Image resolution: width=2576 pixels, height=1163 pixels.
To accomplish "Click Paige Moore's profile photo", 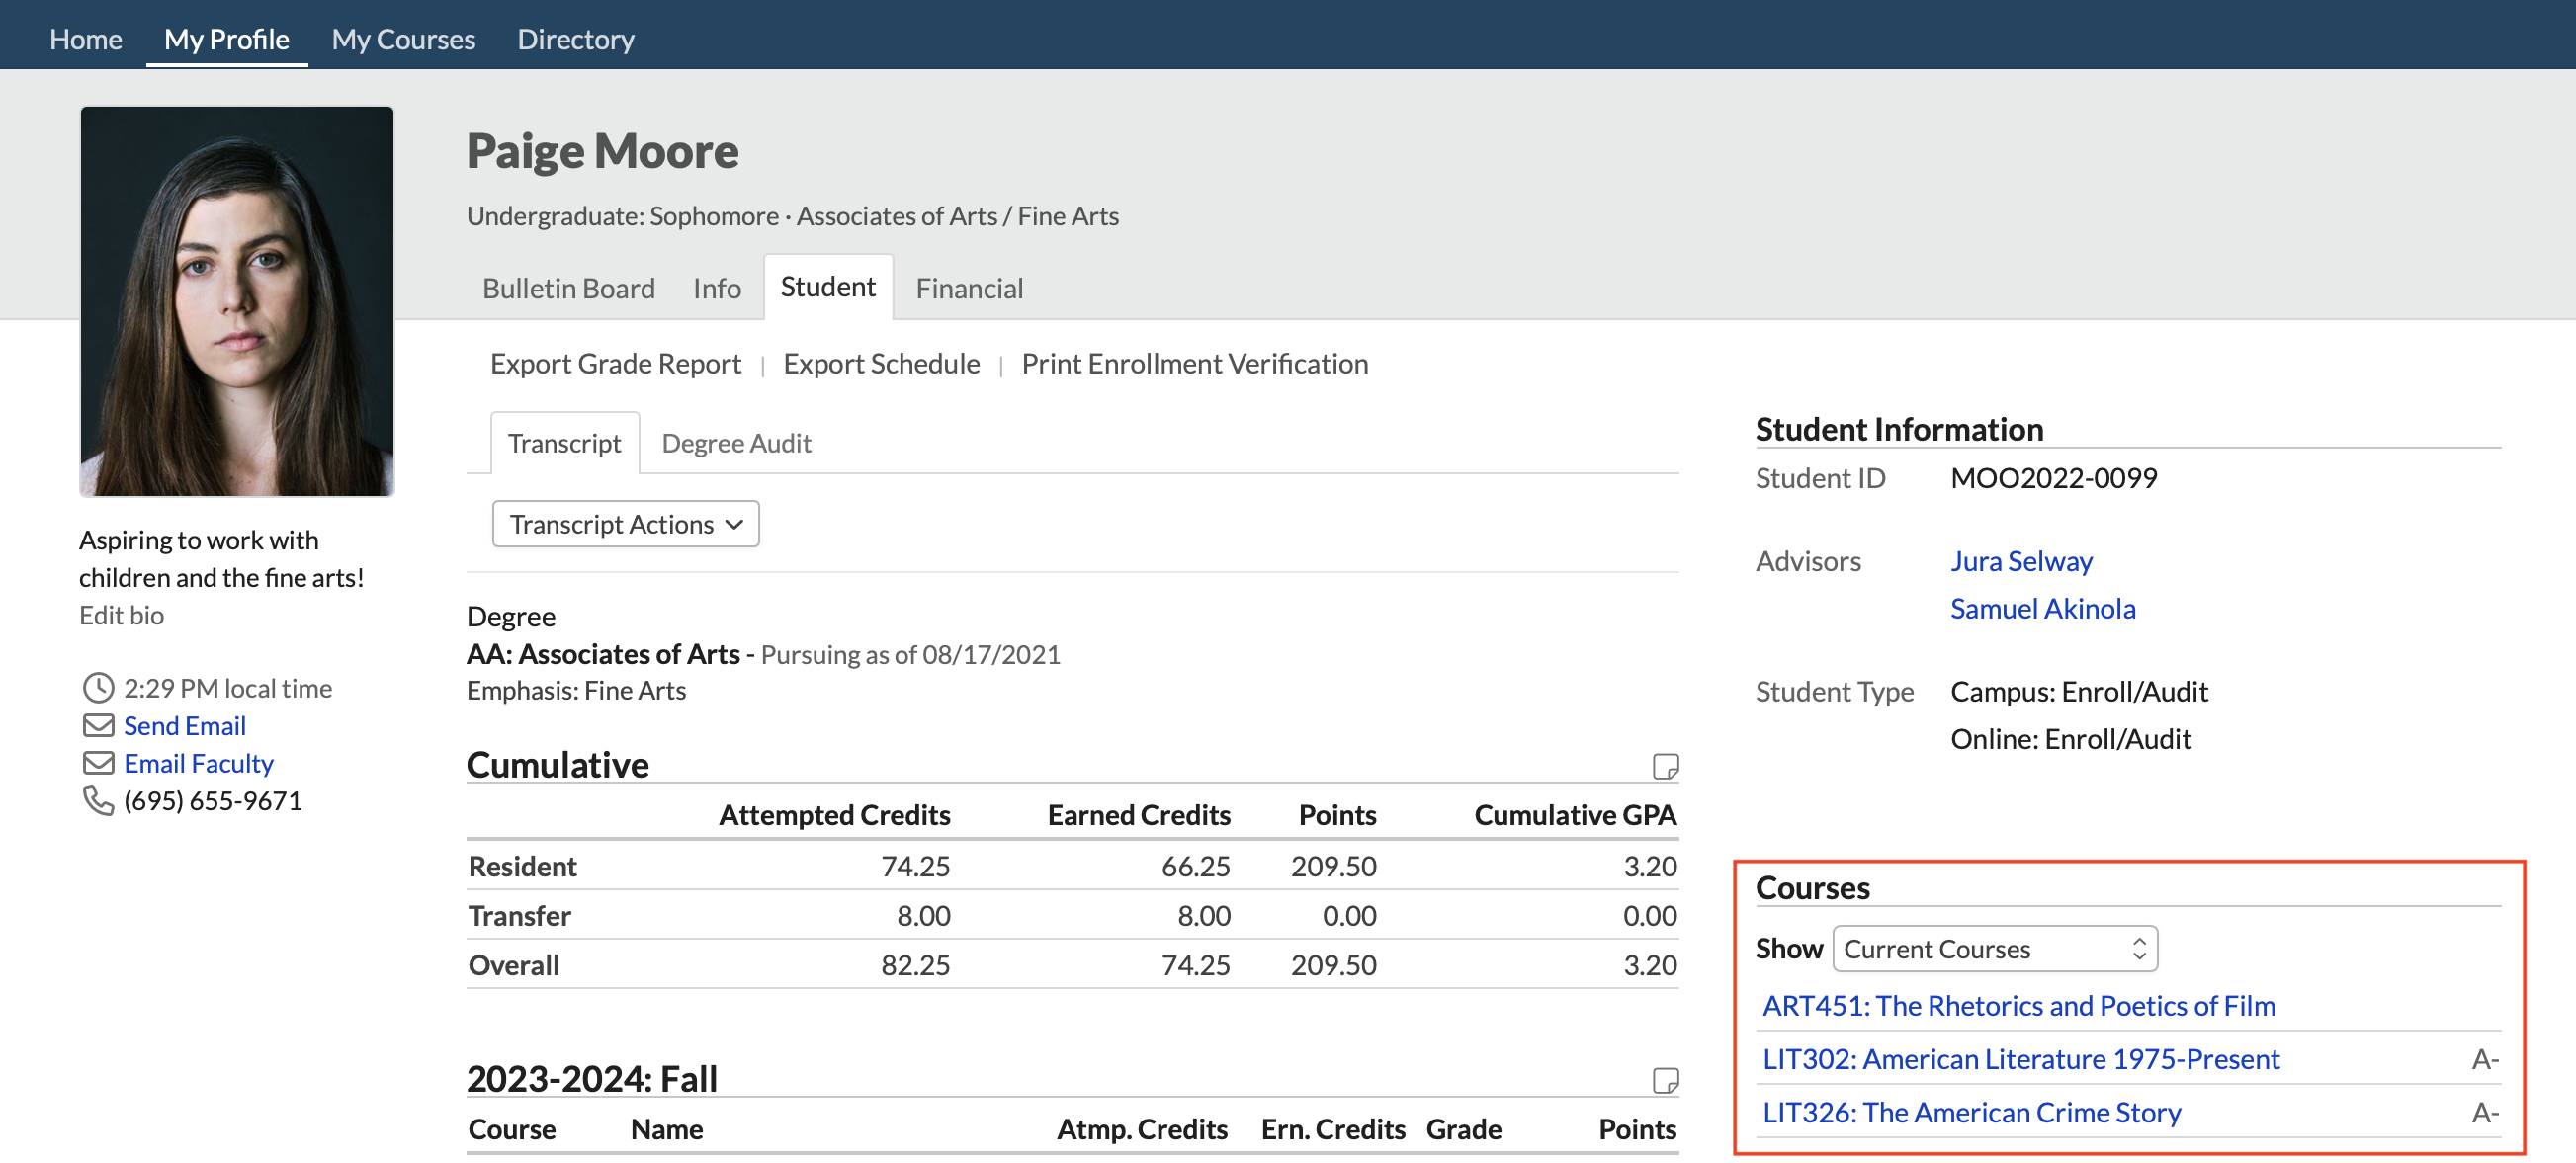I will tap(237, 301).
